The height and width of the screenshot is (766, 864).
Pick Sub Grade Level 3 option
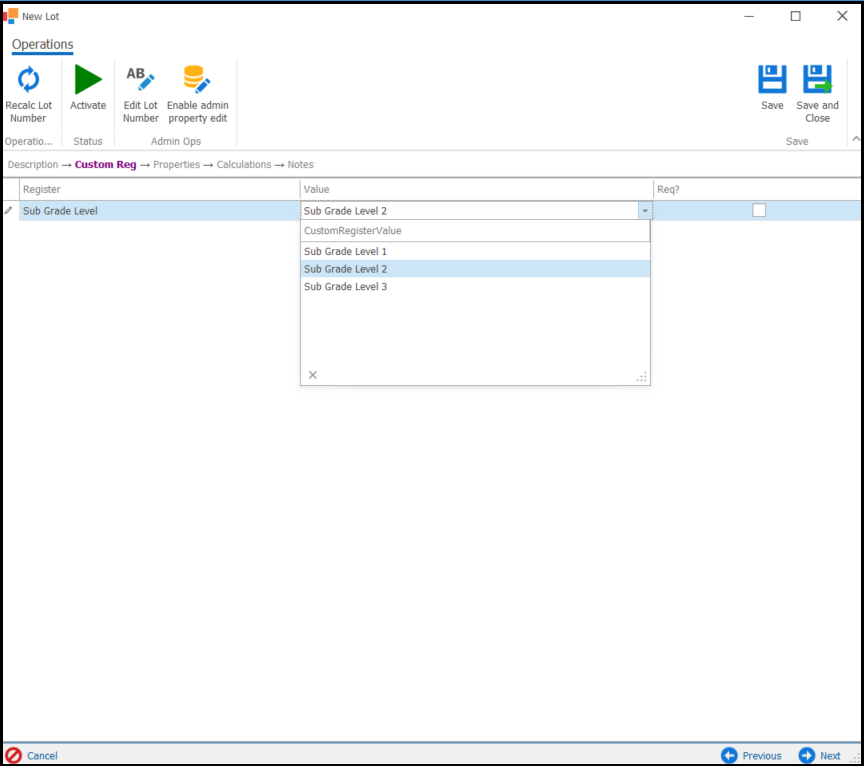[475, 287]
